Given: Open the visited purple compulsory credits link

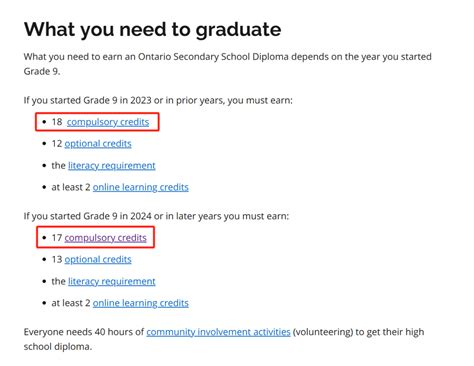Looking at the screenshot, I should [x=105, y=238].
